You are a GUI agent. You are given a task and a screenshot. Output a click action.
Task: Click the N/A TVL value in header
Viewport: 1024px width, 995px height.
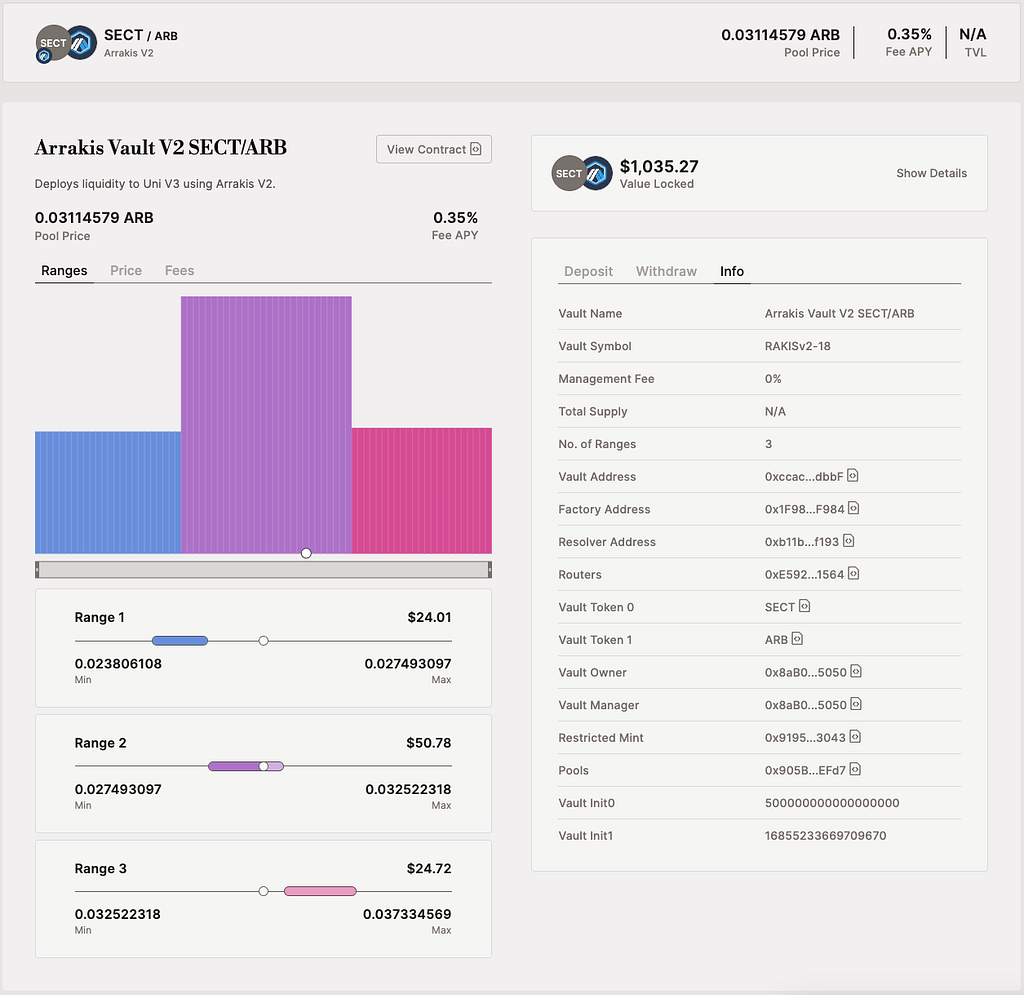pos(972,34)
